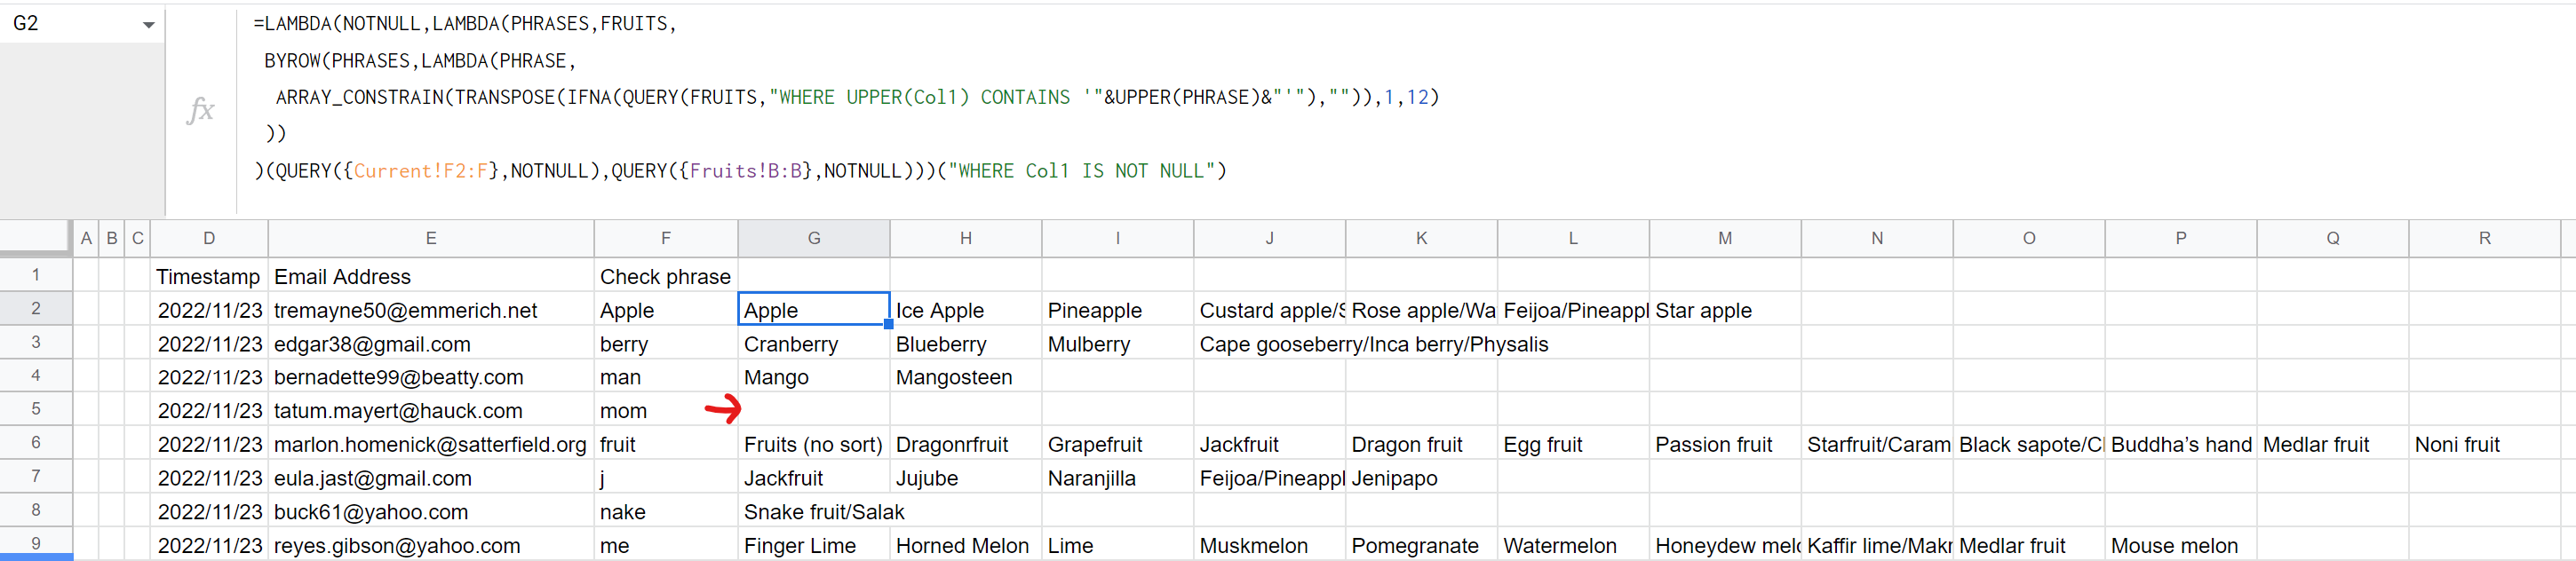Select column E header
The image size is (2576, 561).
click(x=430, y=238)
